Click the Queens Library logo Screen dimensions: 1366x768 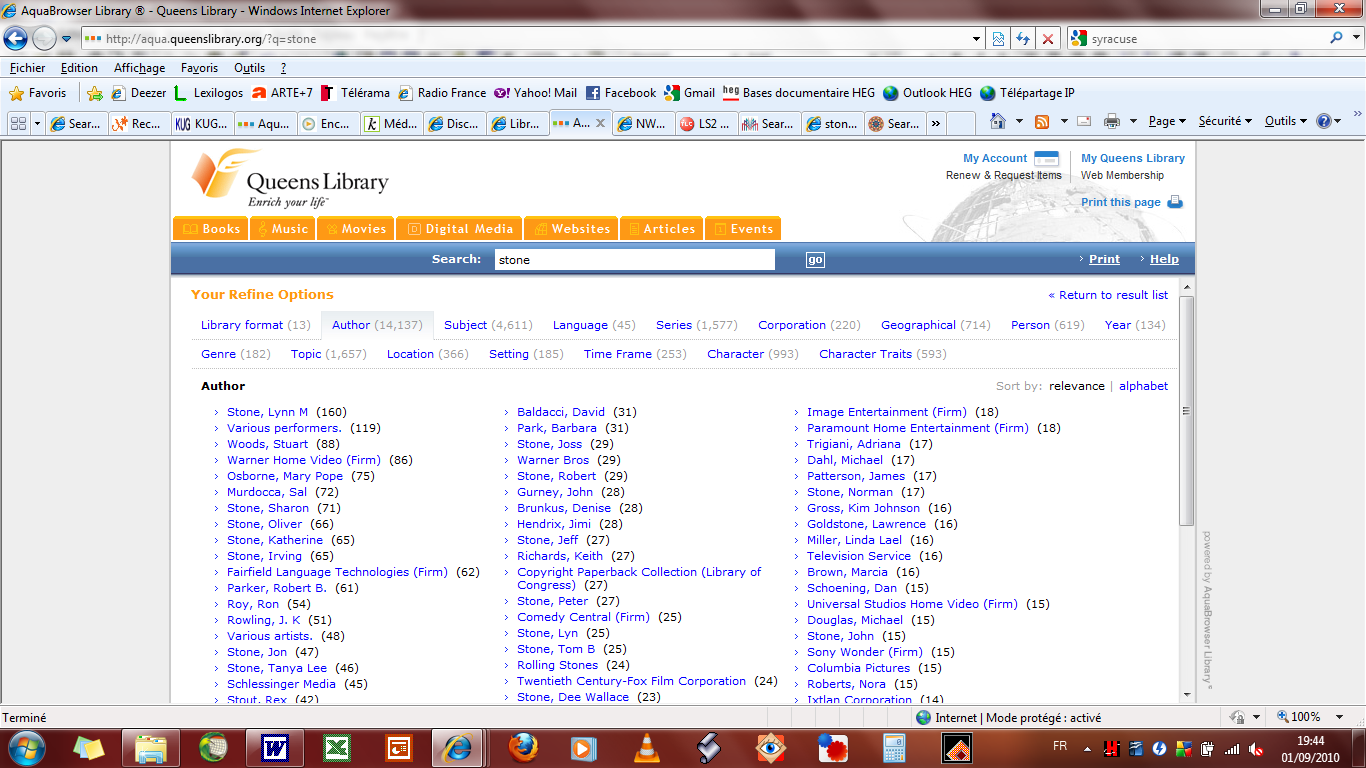click(290, 177)
